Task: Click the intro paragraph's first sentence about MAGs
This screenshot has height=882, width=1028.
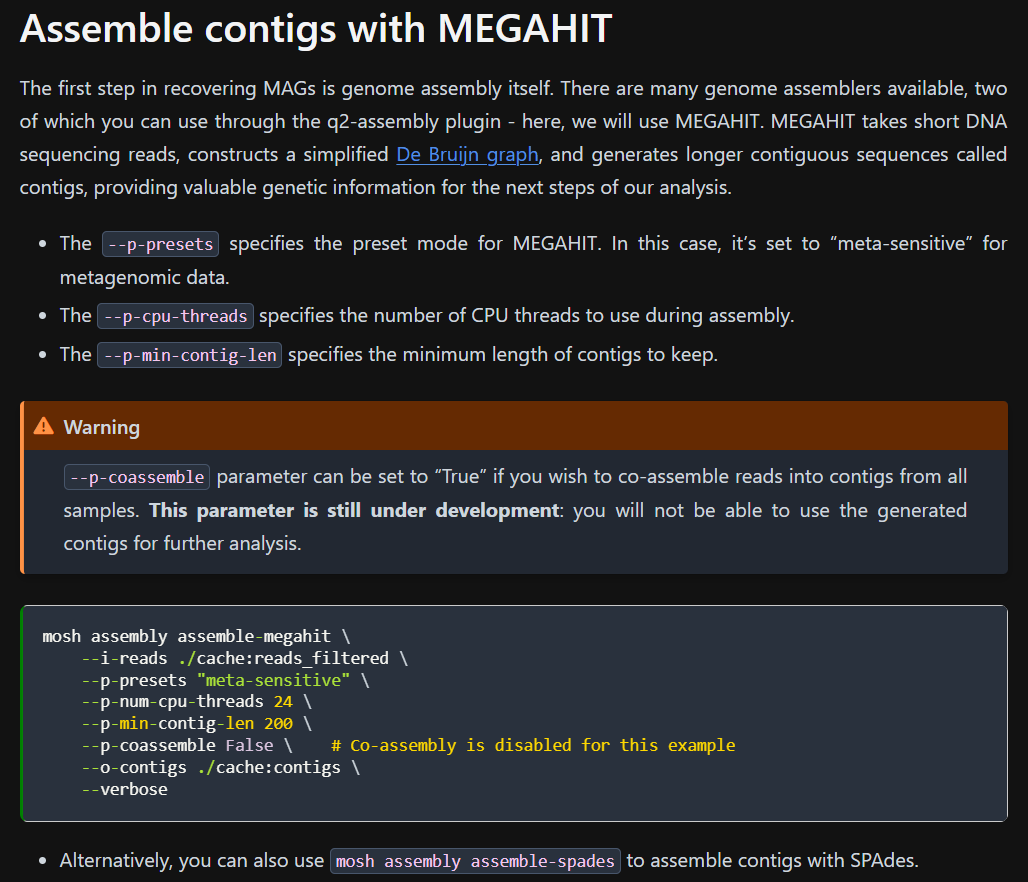Action: point(285,88)
